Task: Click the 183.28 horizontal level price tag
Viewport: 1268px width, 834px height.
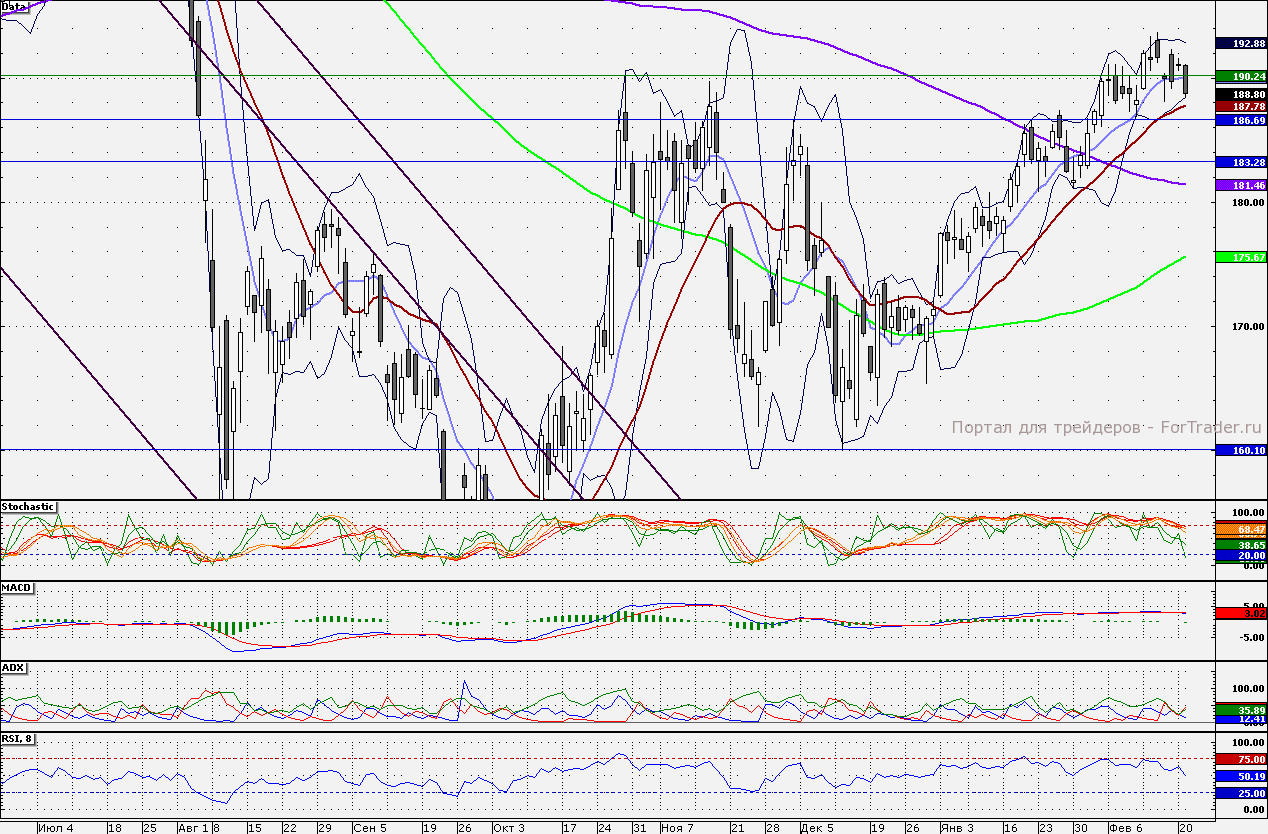Action: [1240, 162]
